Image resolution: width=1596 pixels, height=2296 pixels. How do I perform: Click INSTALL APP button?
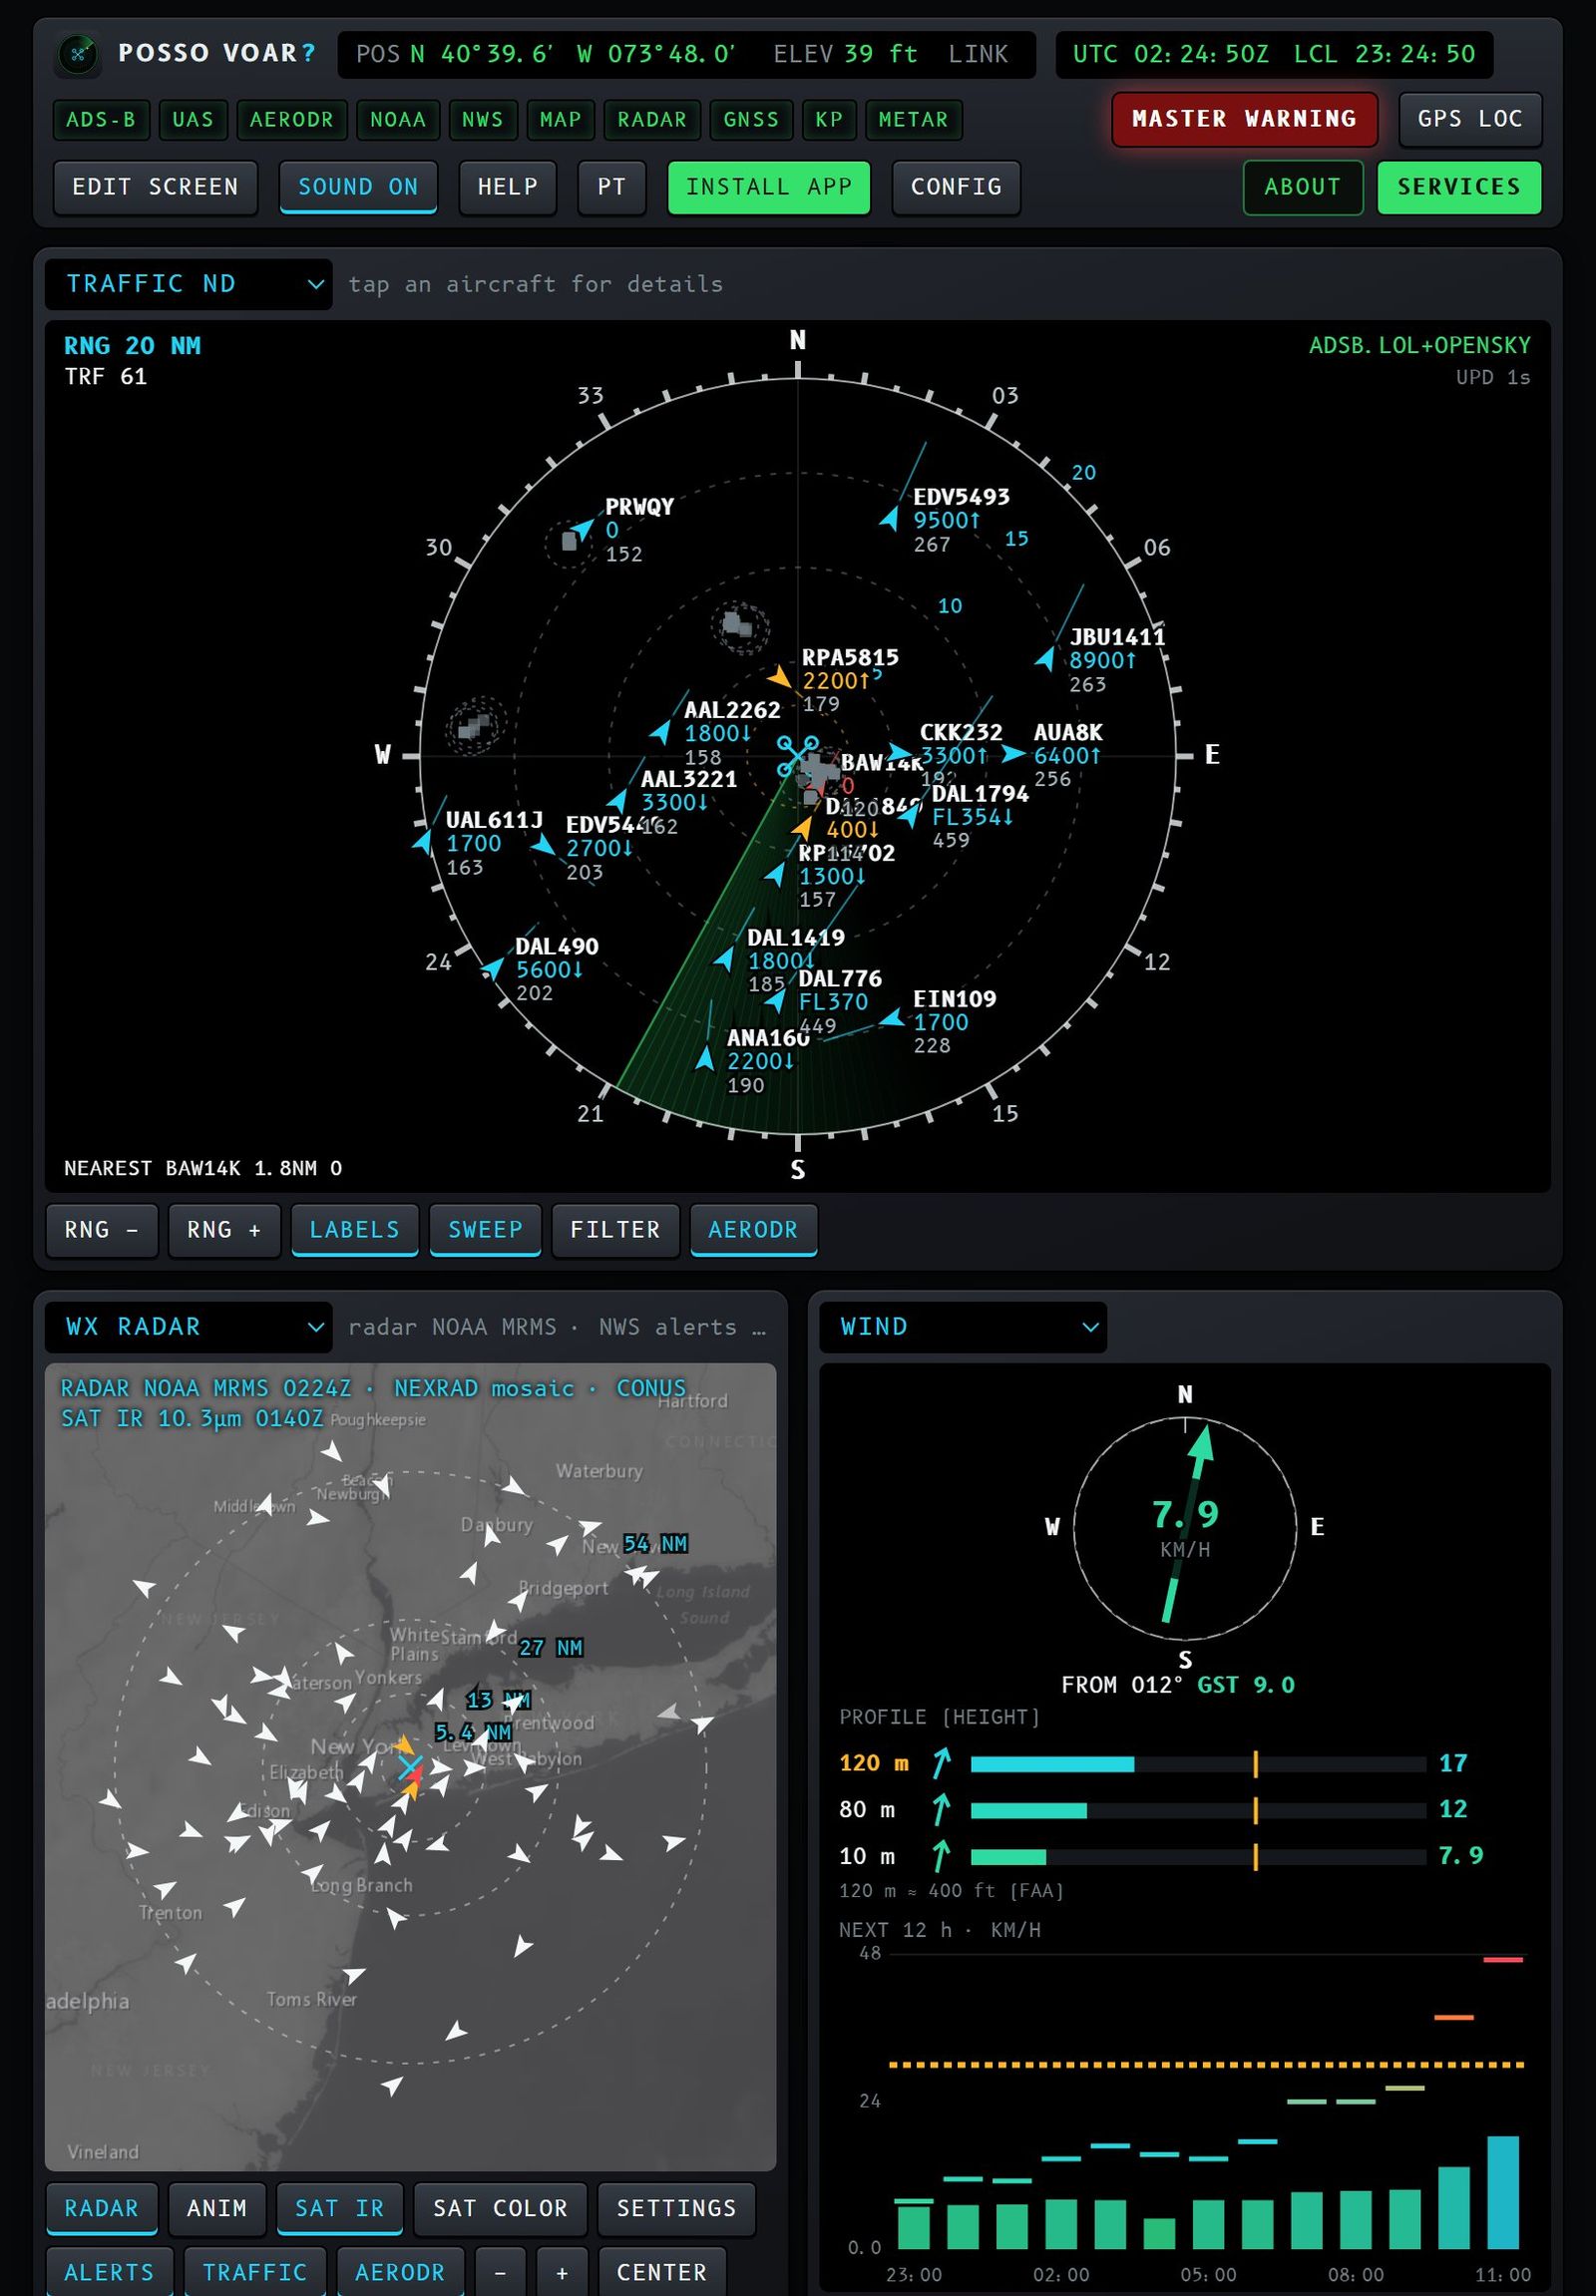[768, 187]
